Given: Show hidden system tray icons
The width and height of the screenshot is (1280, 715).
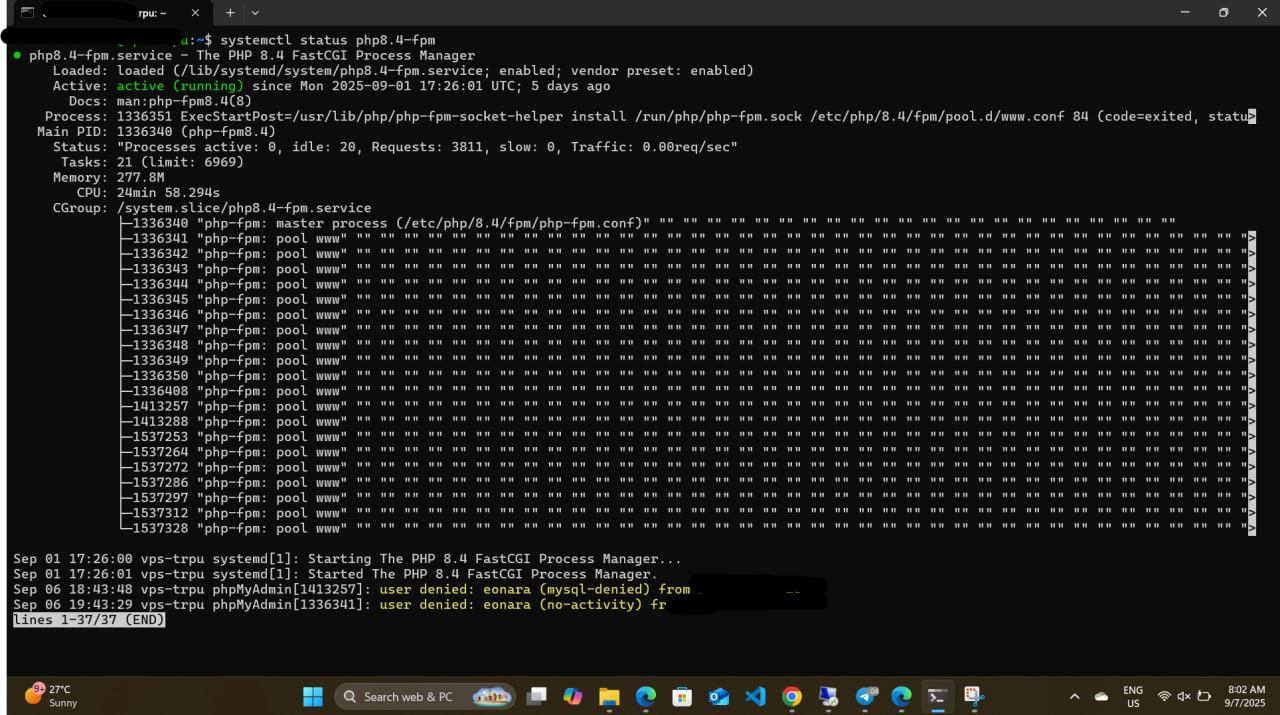Looking at the screenshot, I should click(x=1074, y=696).
